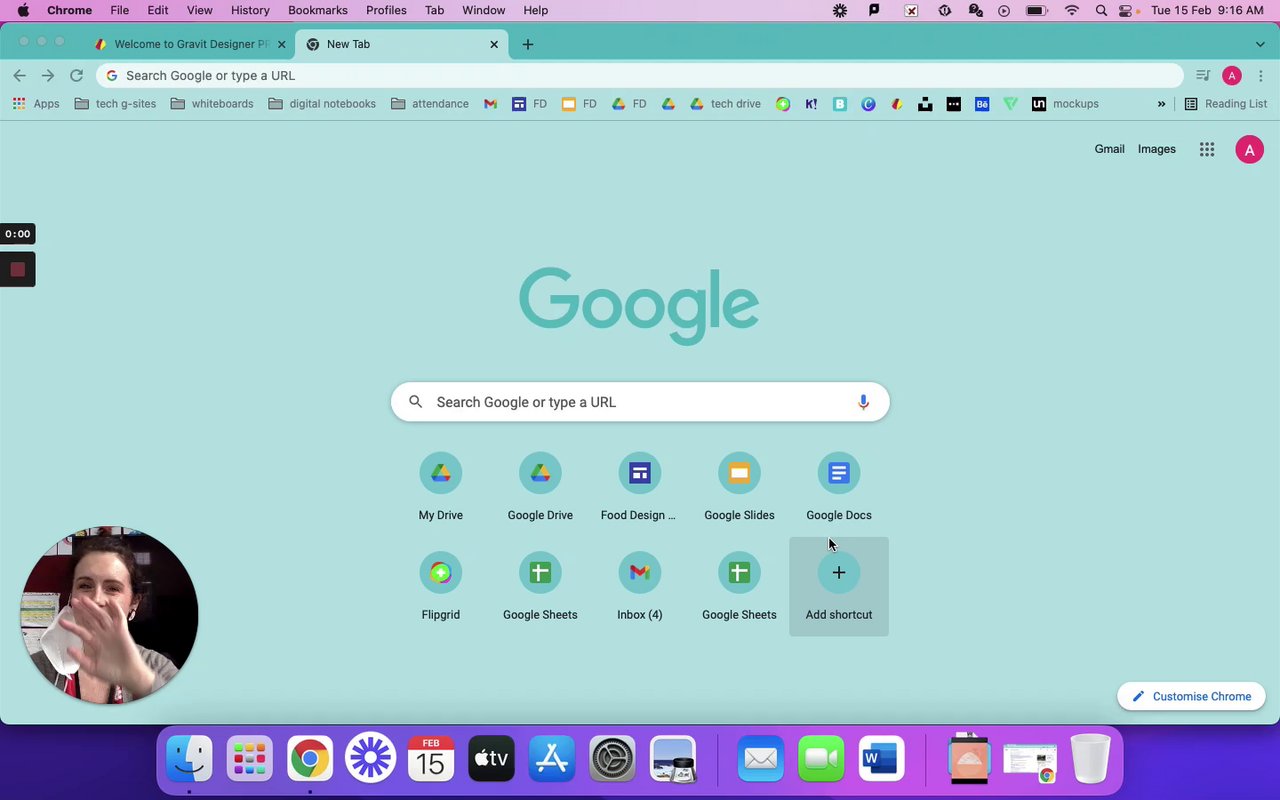Open the Trash in the Dock
The width and height of the screenshot is (1280, 800).
(x=1090, y=759)
